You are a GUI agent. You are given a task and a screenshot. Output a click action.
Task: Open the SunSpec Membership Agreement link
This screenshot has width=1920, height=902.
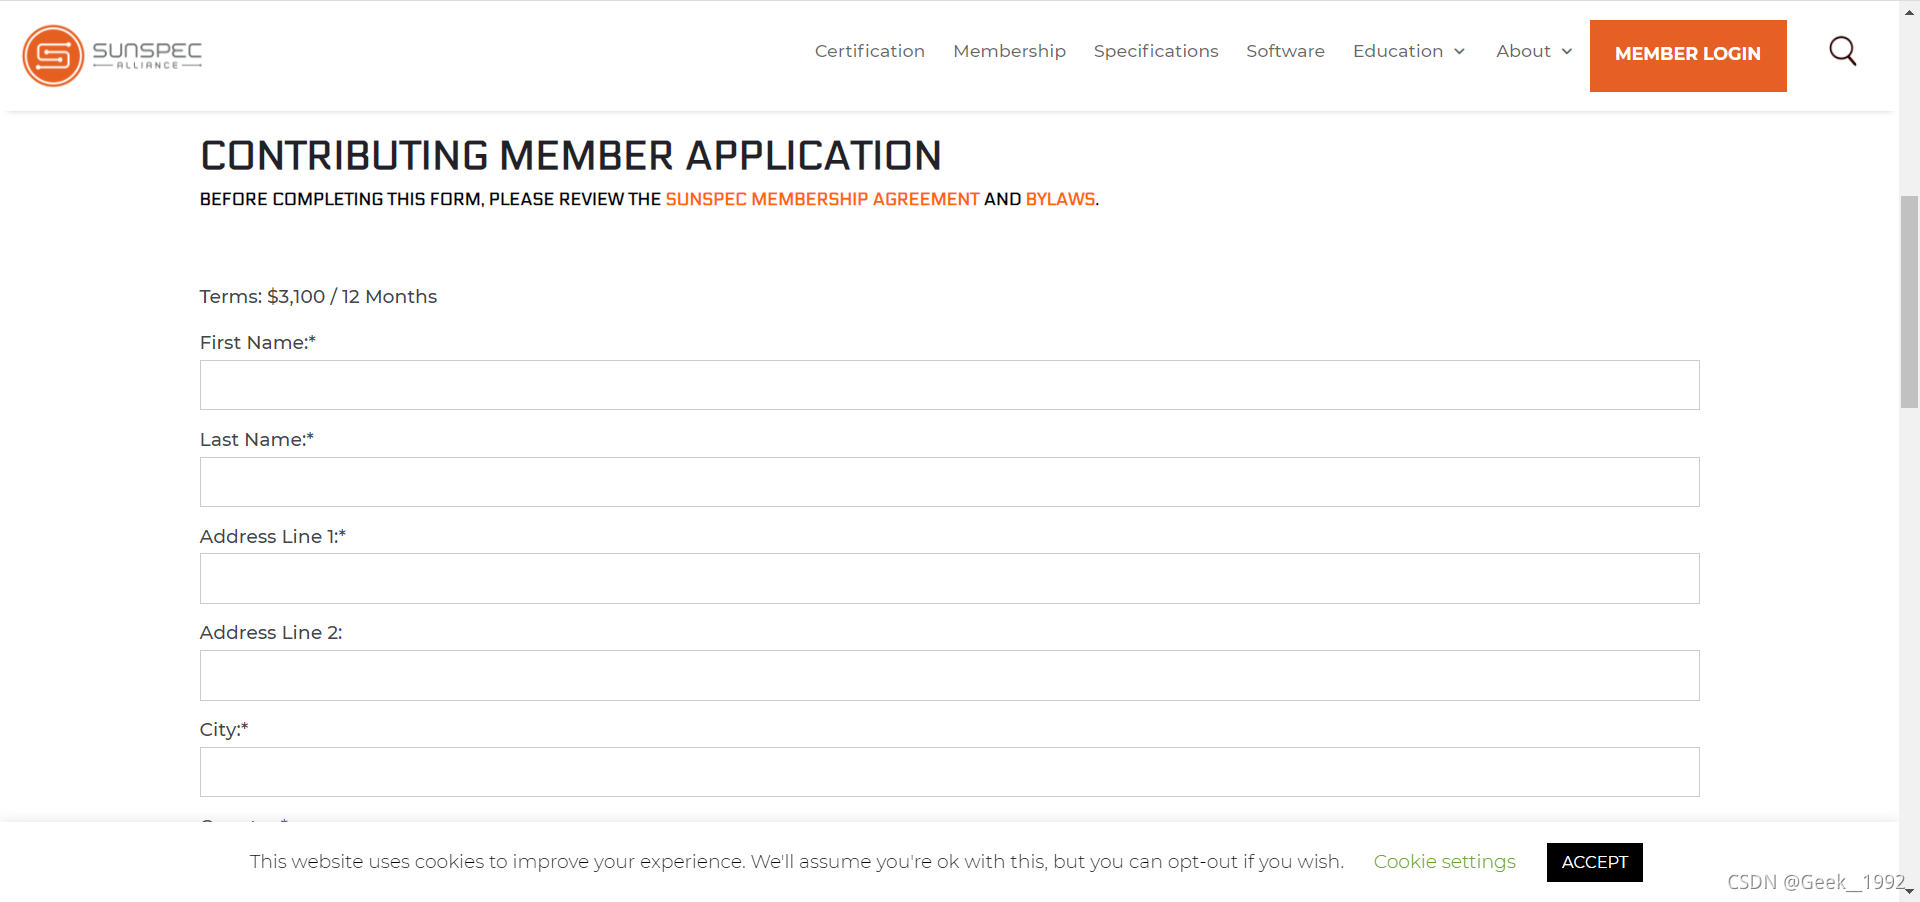[x=822, y=199]
